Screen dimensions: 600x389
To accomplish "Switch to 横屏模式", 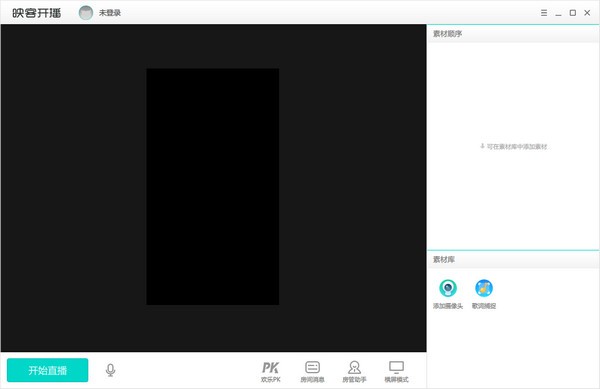I will pyautogui.click(x=396, y=372).
